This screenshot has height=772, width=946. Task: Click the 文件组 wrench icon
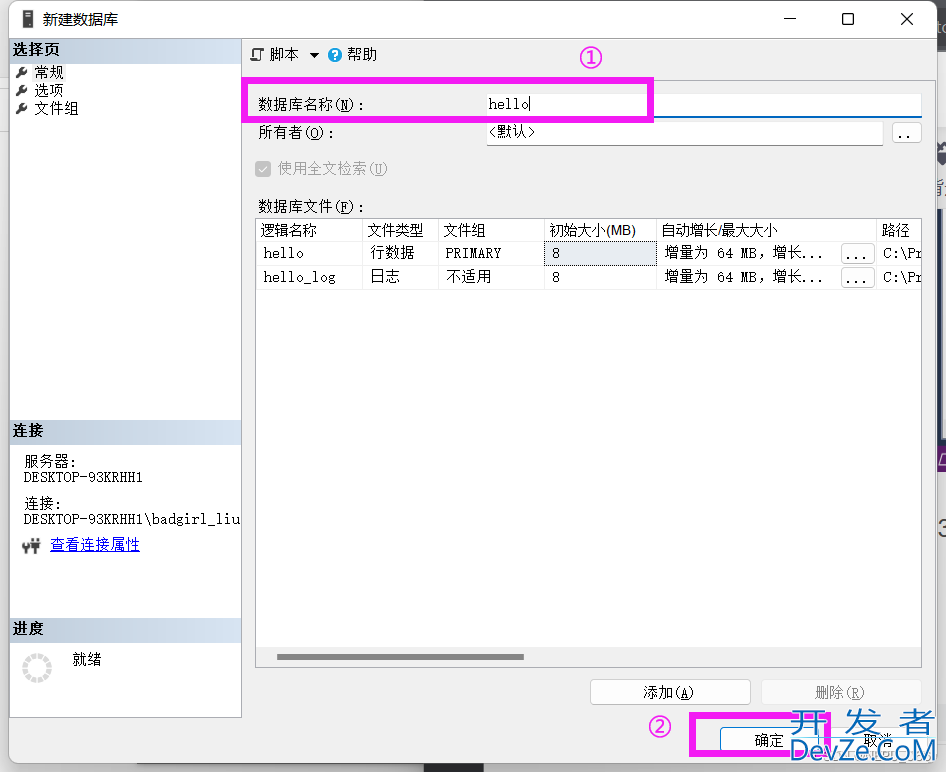[x=22, y=109]
